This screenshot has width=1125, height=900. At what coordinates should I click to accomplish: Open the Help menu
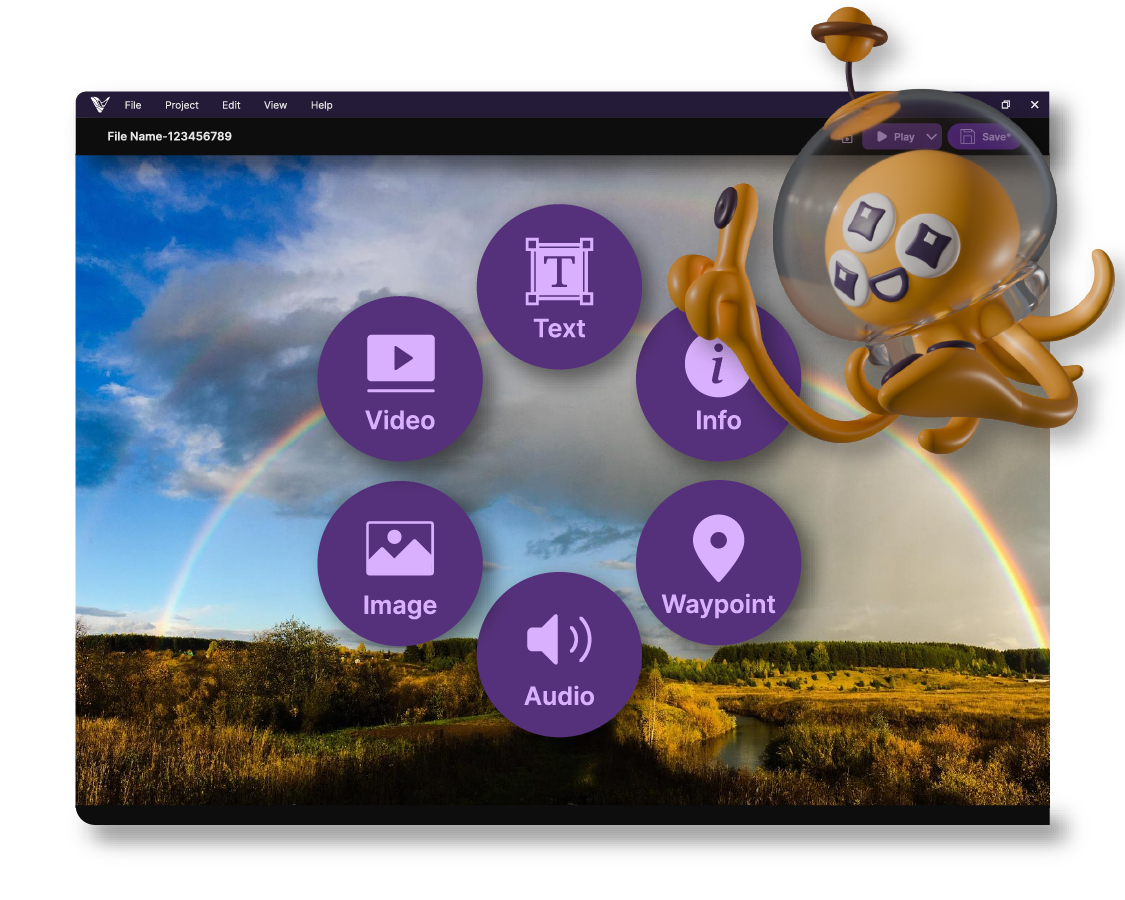321,105
